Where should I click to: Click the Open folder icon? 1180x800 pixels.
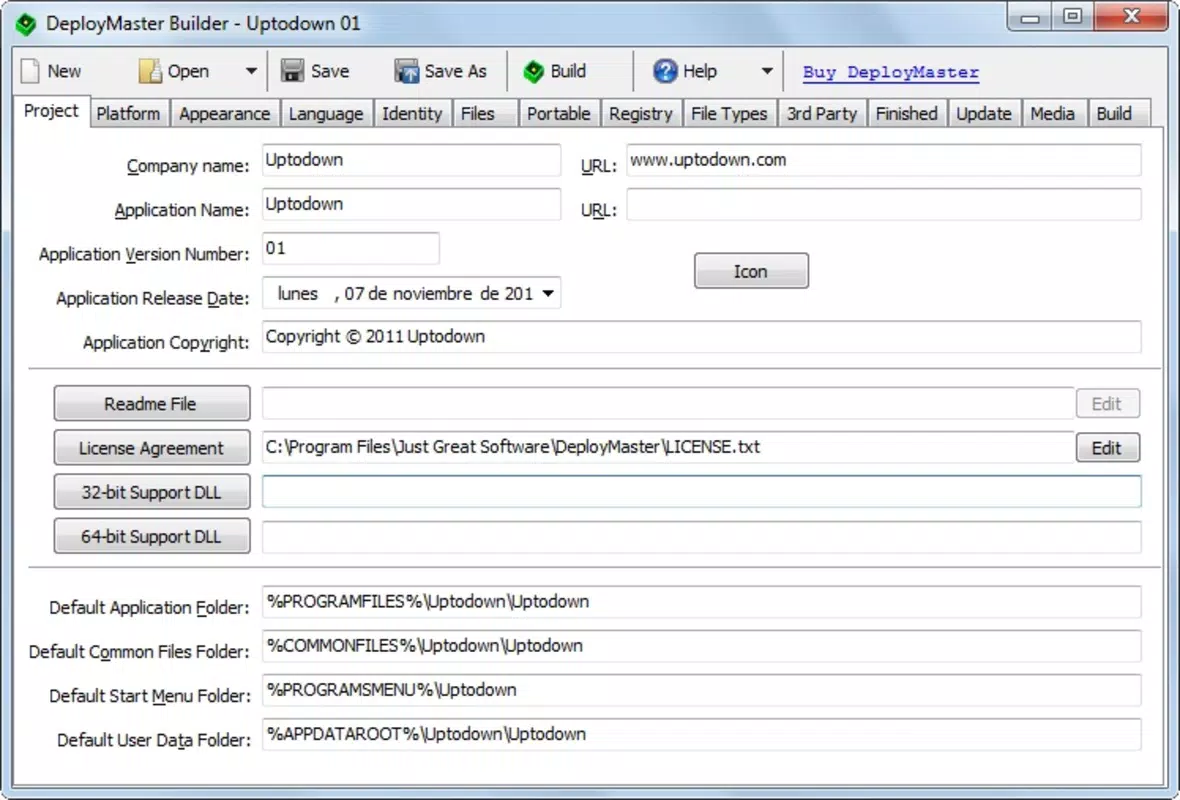pyautogui.click(x=150, y=71)
